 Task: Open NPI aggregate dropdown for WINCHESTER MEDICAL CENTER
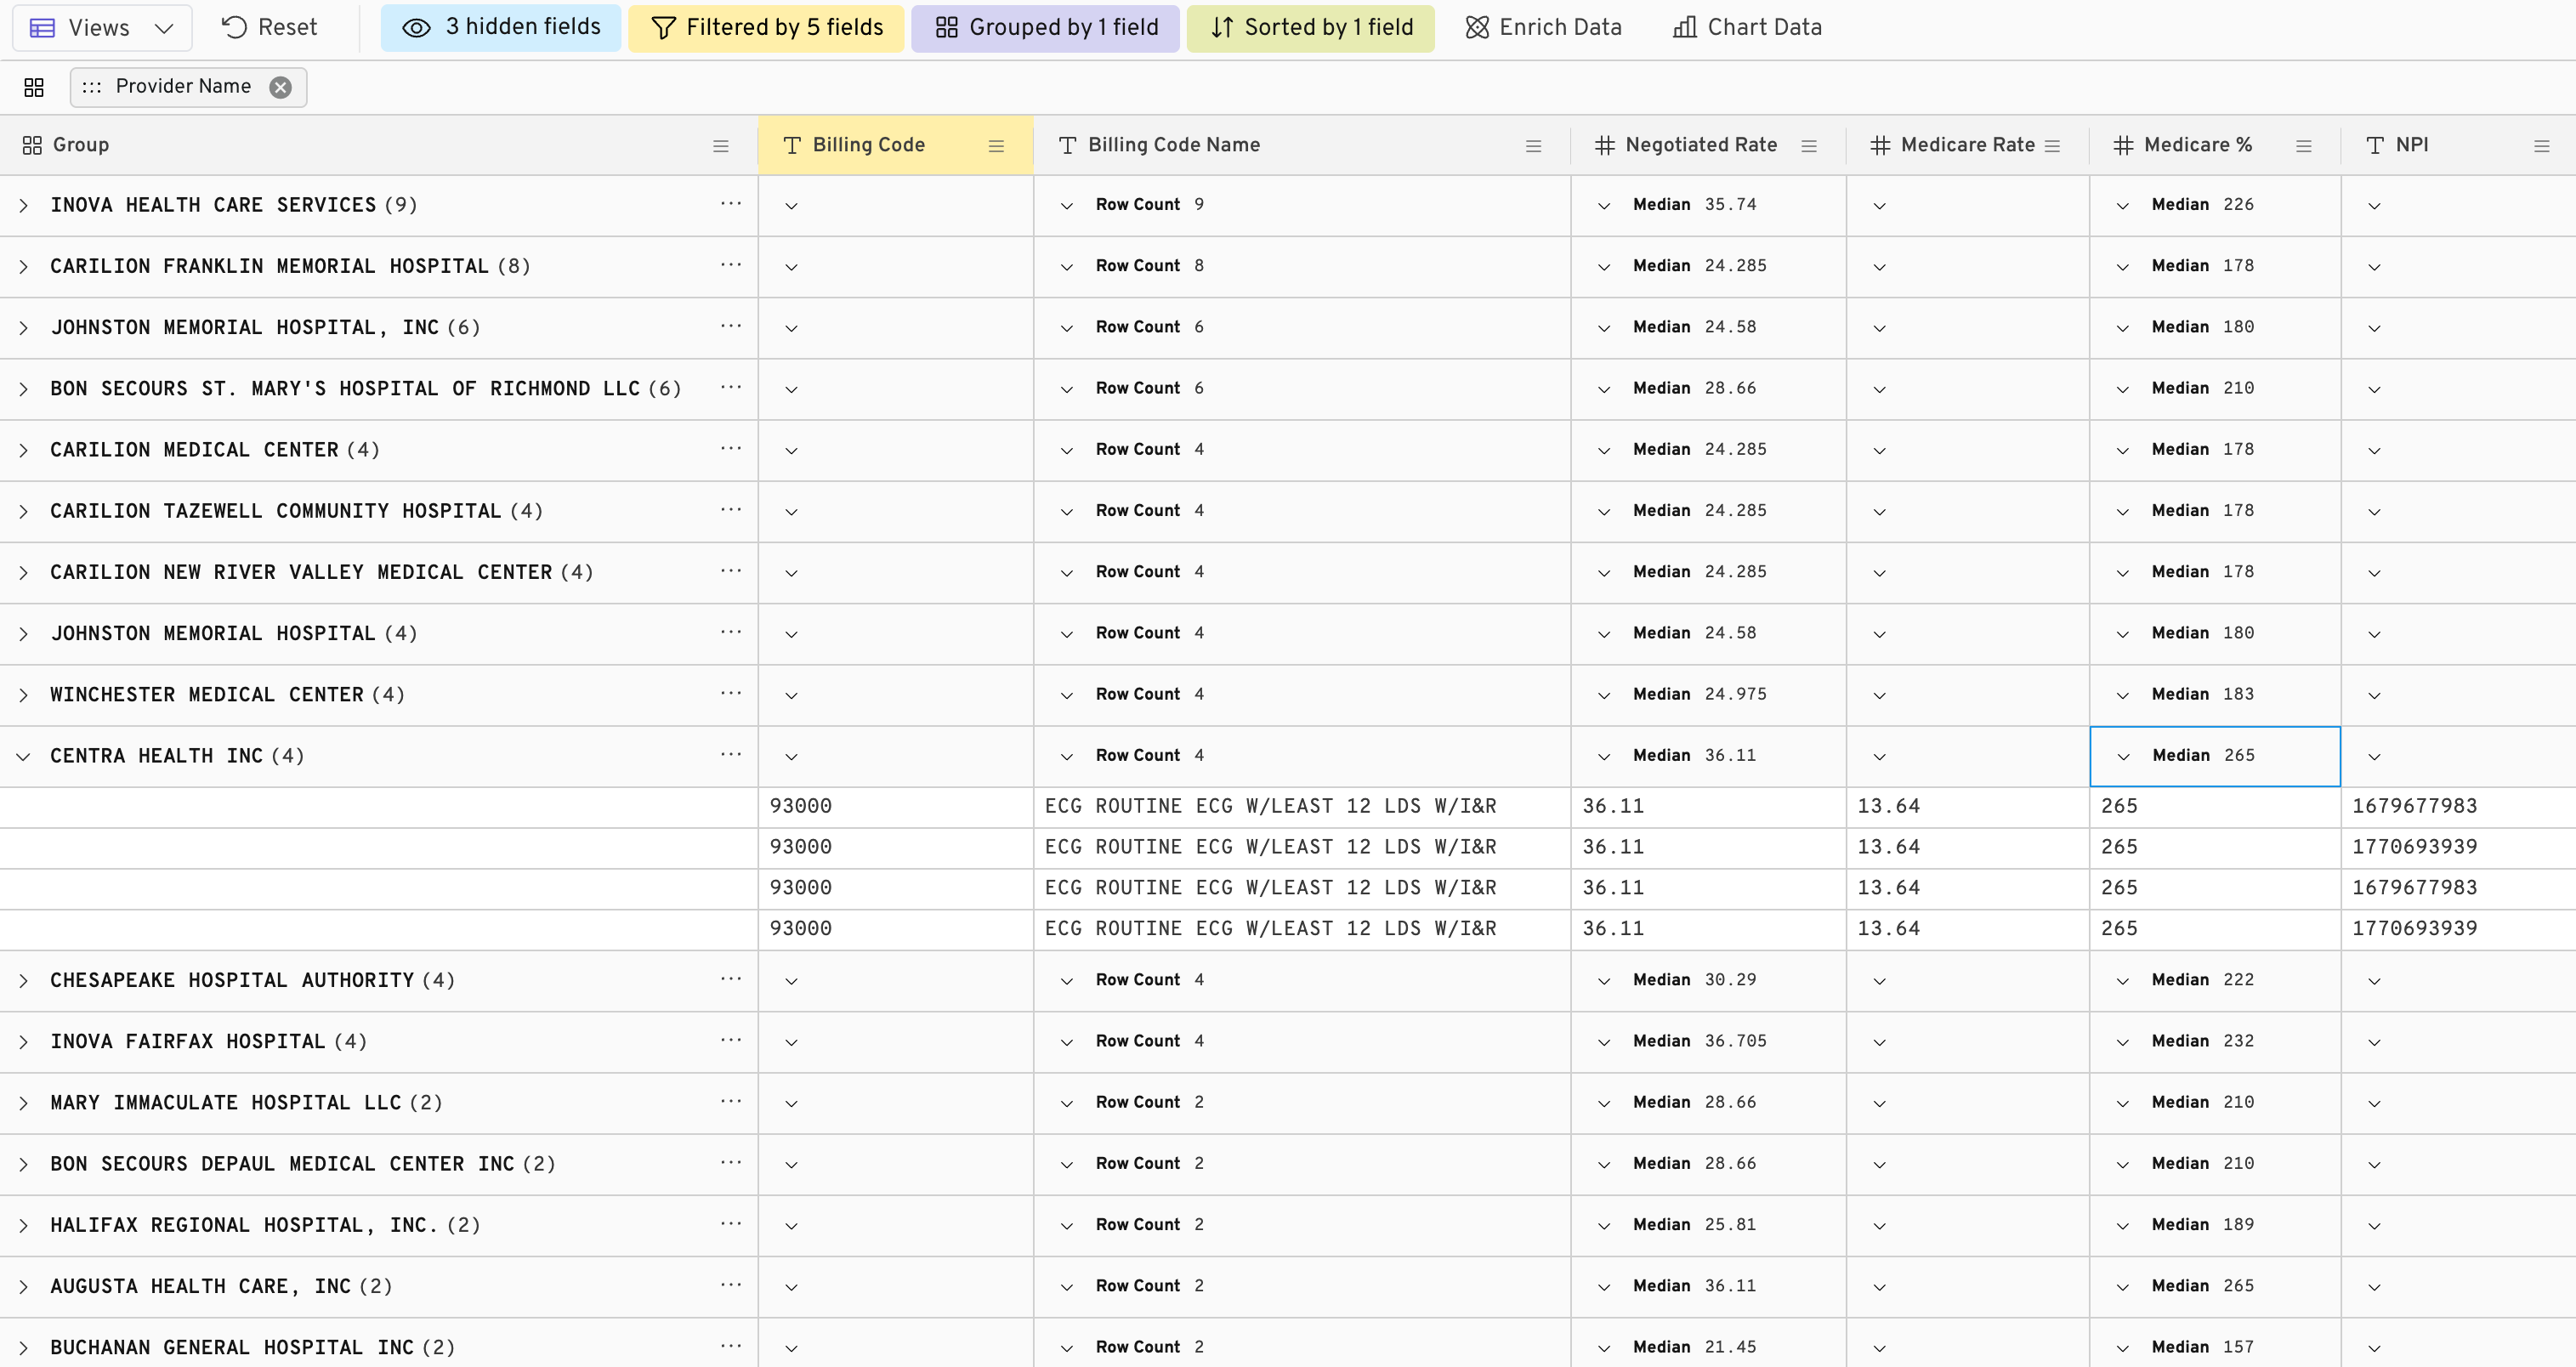2374,696
